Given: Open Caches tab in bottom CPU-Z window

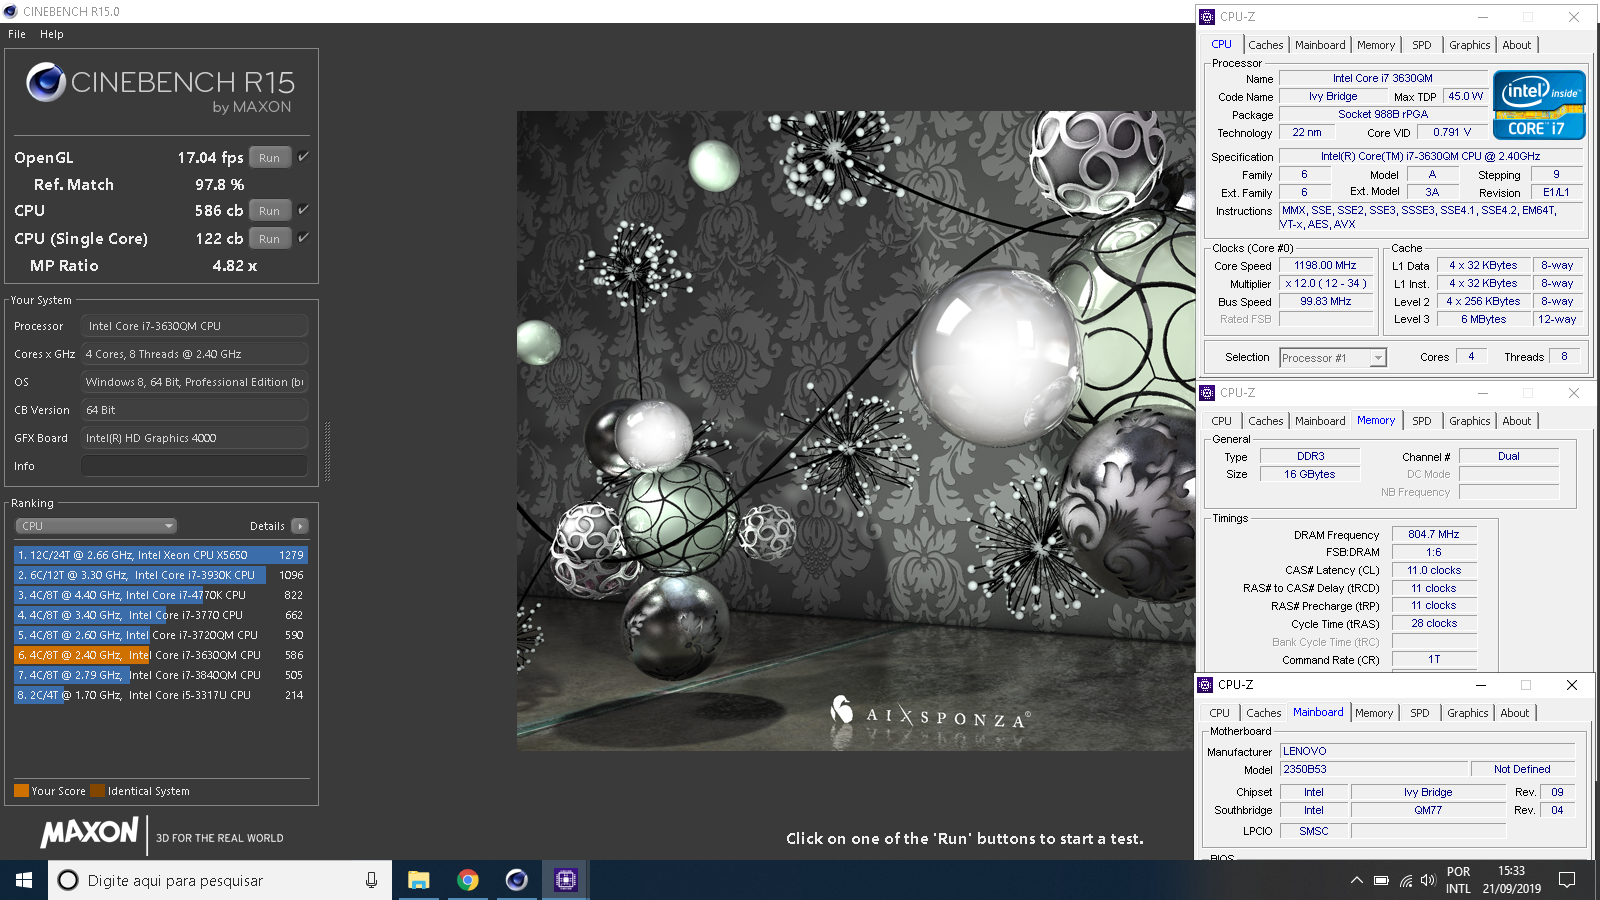Looking at the screenshot, I should (x=1263, y=713).
